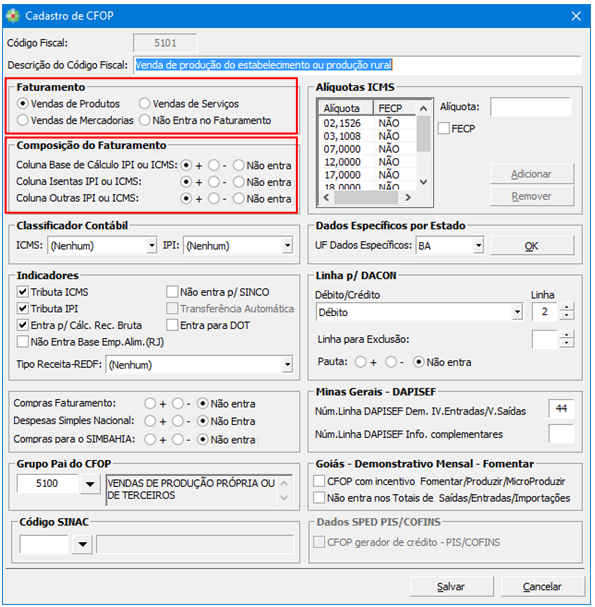Click DAPISEF Dem. IV field showing 44

(561, 409)
